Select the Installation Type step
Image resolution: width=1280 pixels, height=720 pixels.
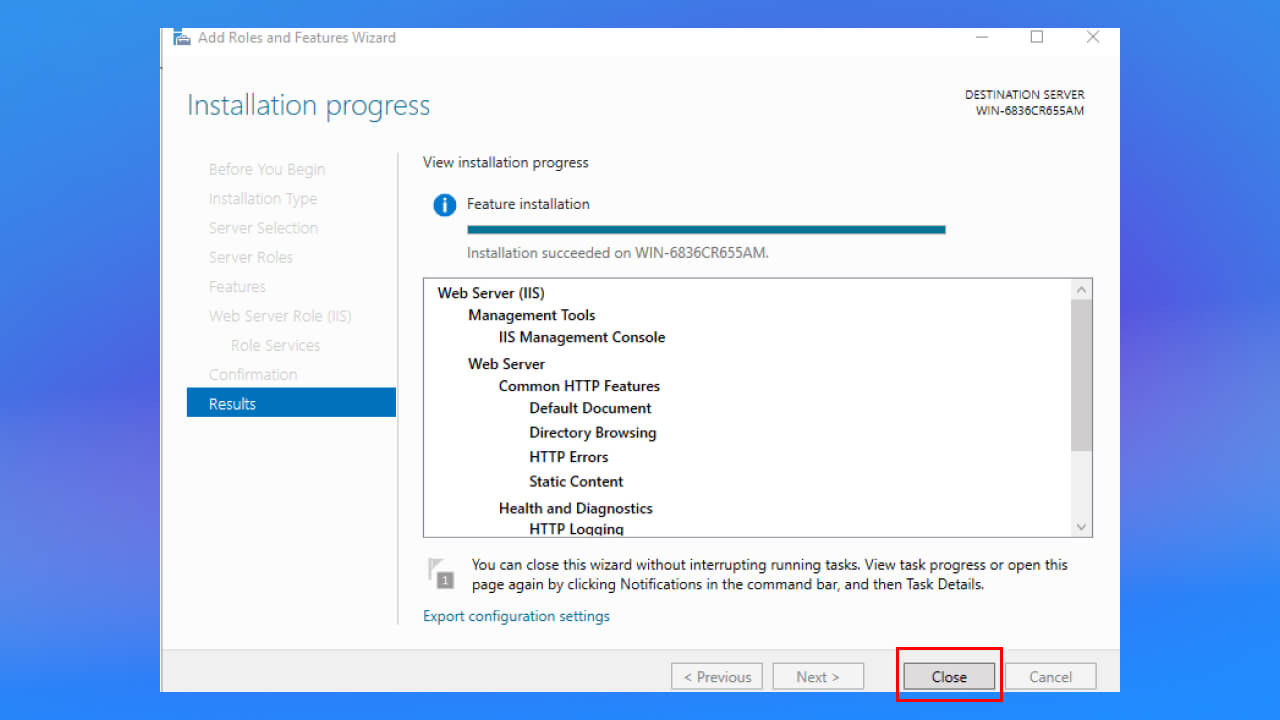[263, 199]
